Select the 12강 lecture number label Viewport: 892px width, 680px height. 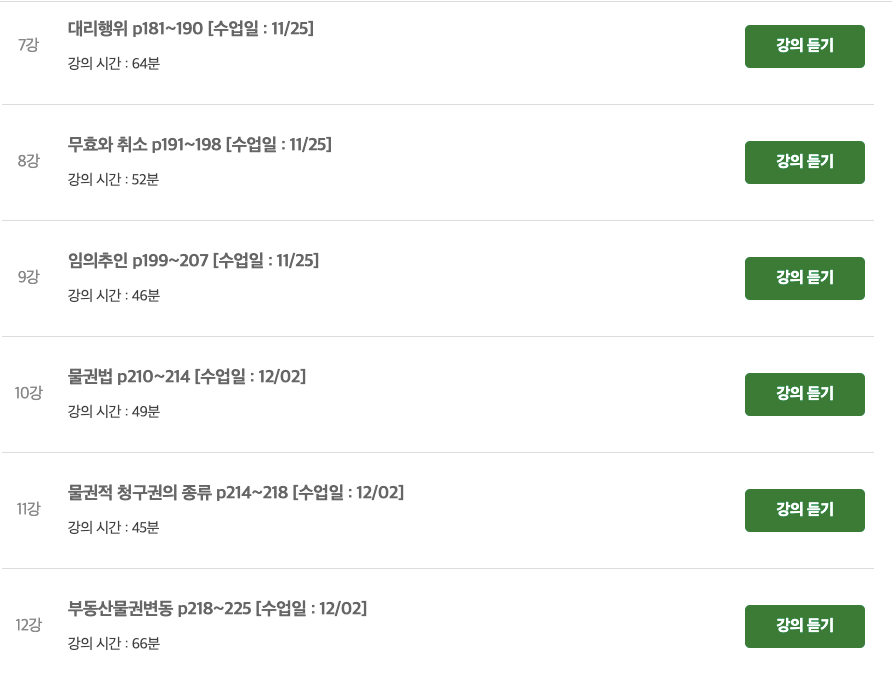27,626
